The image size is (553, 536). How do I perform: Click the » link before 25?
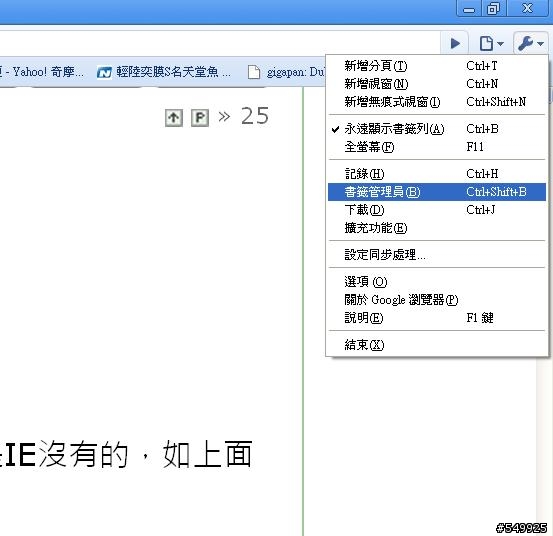pyautogui.click(x=224, y=116)
